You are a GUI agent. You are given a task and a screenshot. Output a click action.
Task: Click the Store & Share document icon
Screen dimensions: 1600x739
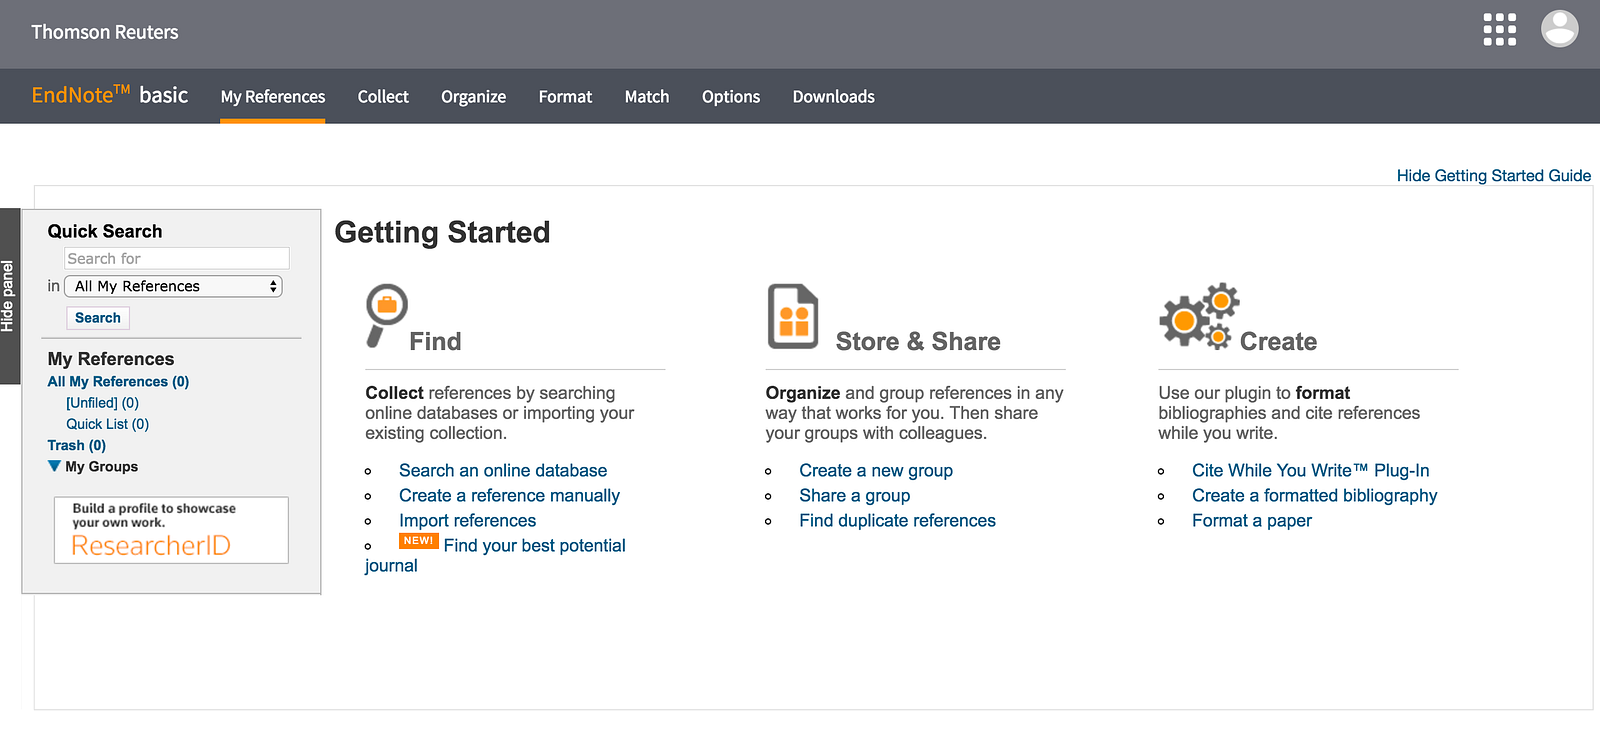pos(793,316)
